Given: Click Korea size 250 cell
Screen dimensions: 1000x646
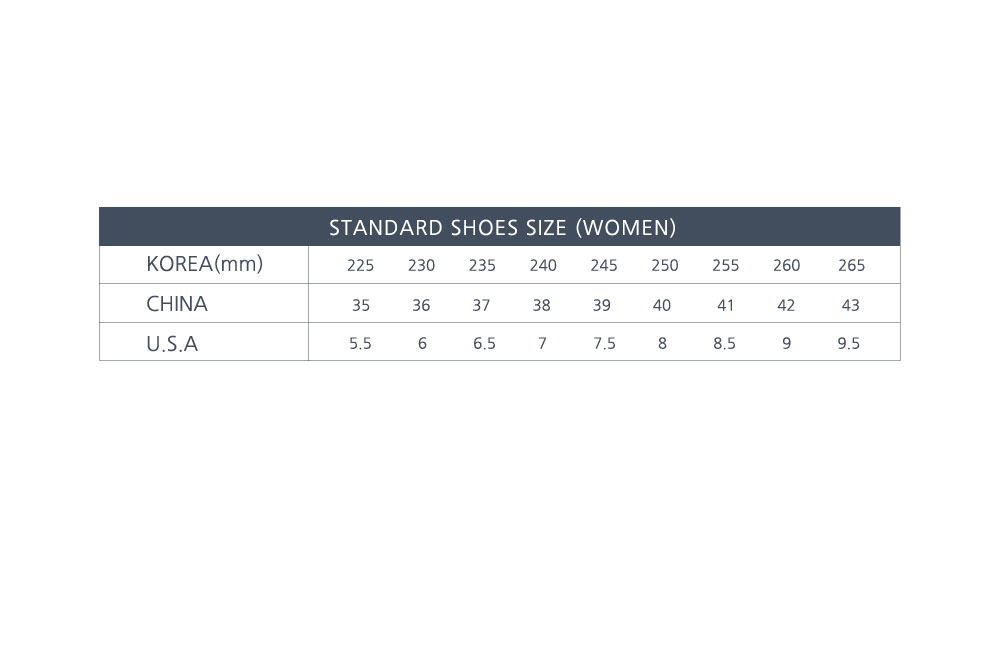Looking at the screenshot, I should click(664, 266).
